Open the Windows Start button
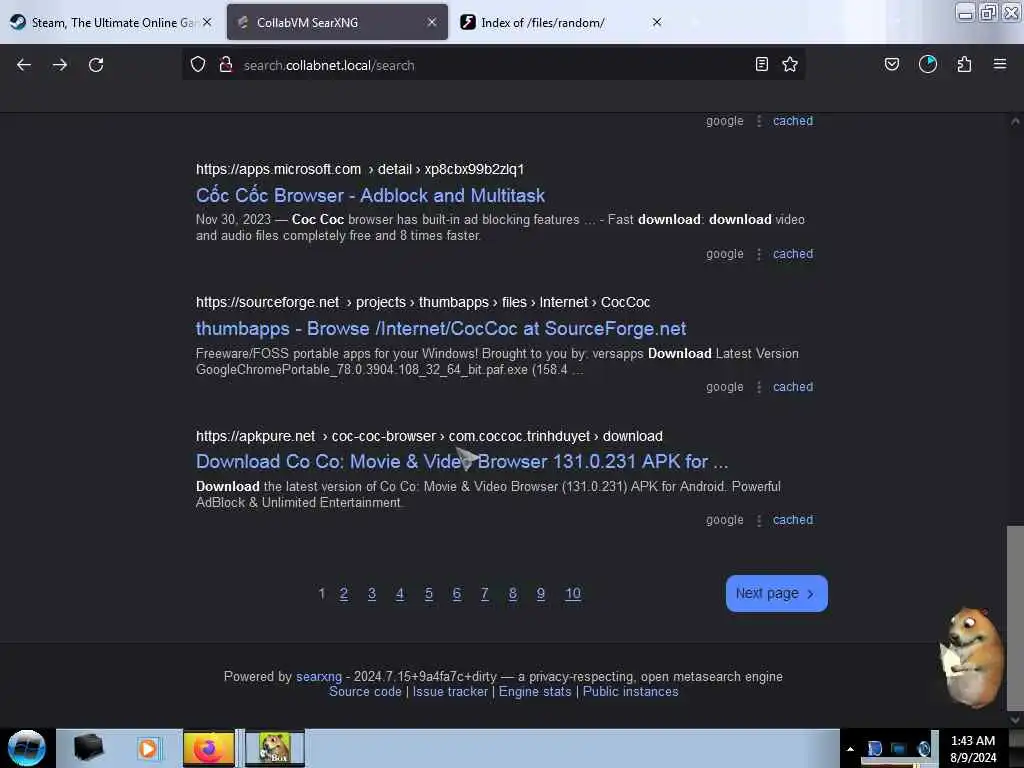 (27, 748)
